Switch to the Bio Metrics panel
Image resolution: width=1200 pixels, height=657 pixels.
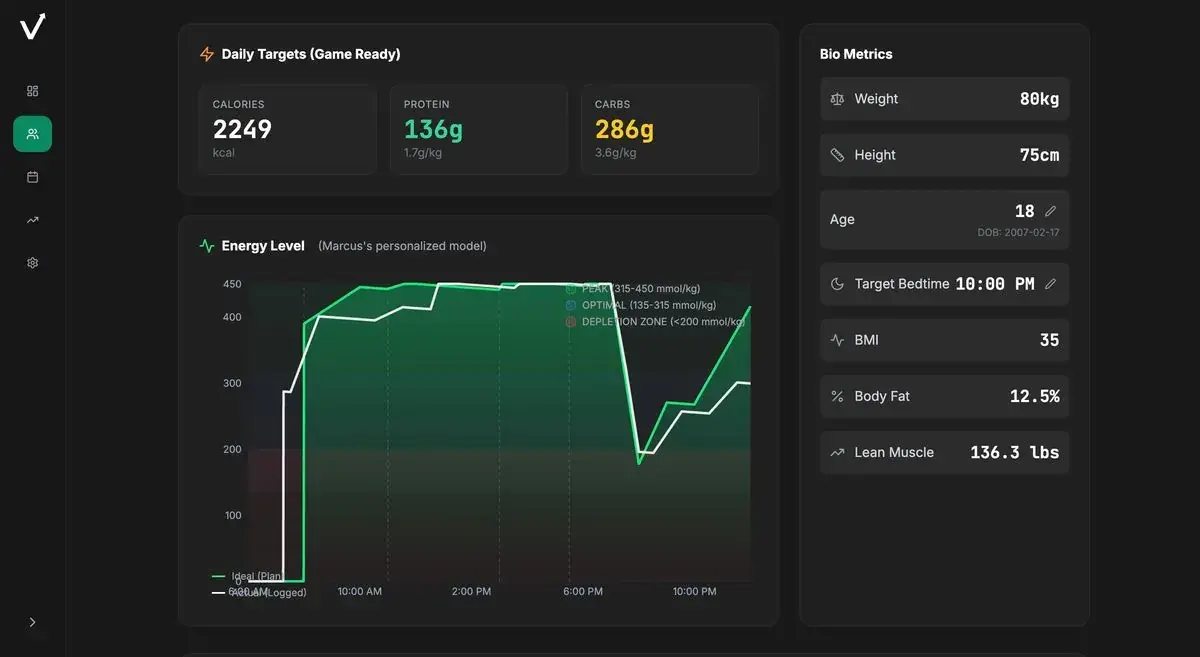point(854,54)
